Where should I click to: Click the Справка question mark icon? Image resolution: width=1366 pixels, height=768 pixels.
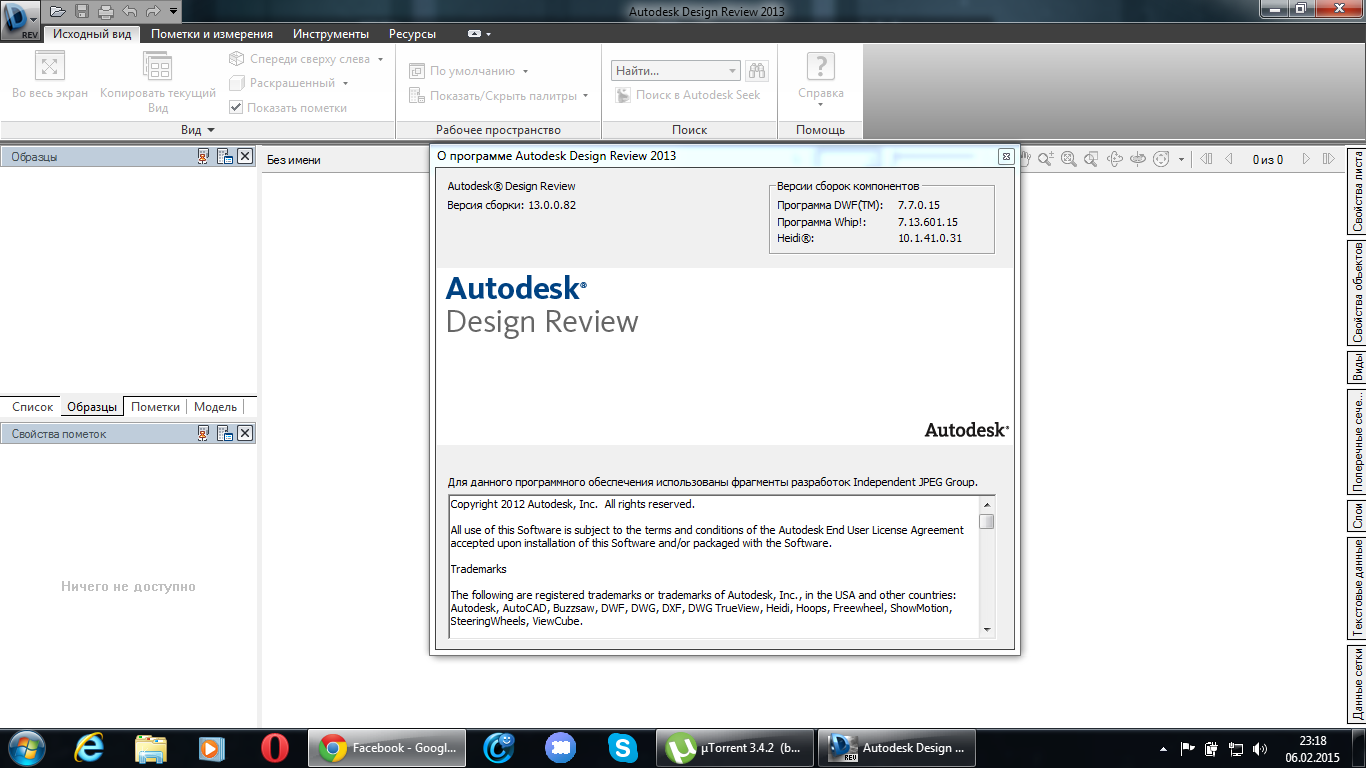tap(821, 66)
